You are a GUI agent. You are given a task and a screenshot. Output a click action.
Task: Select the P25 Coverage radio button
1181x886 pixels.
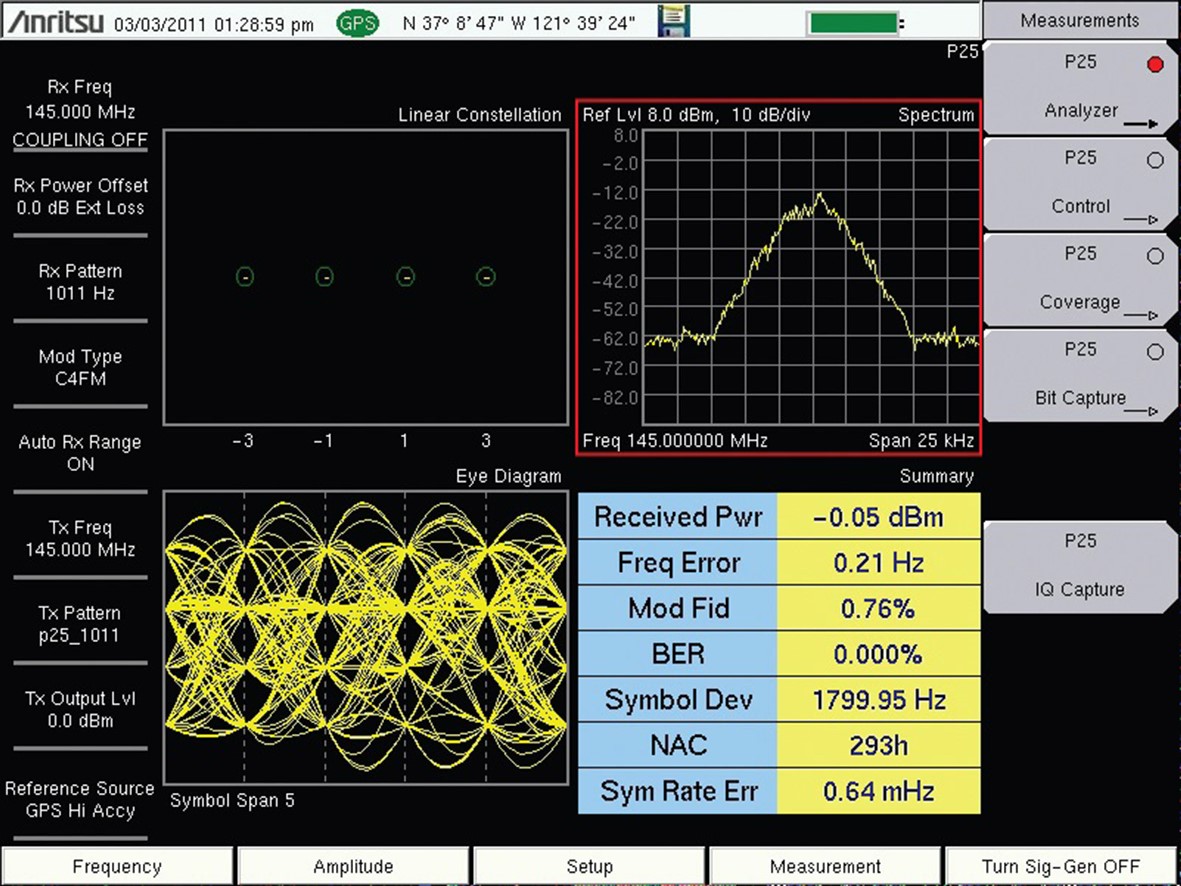pos(1156,256)
